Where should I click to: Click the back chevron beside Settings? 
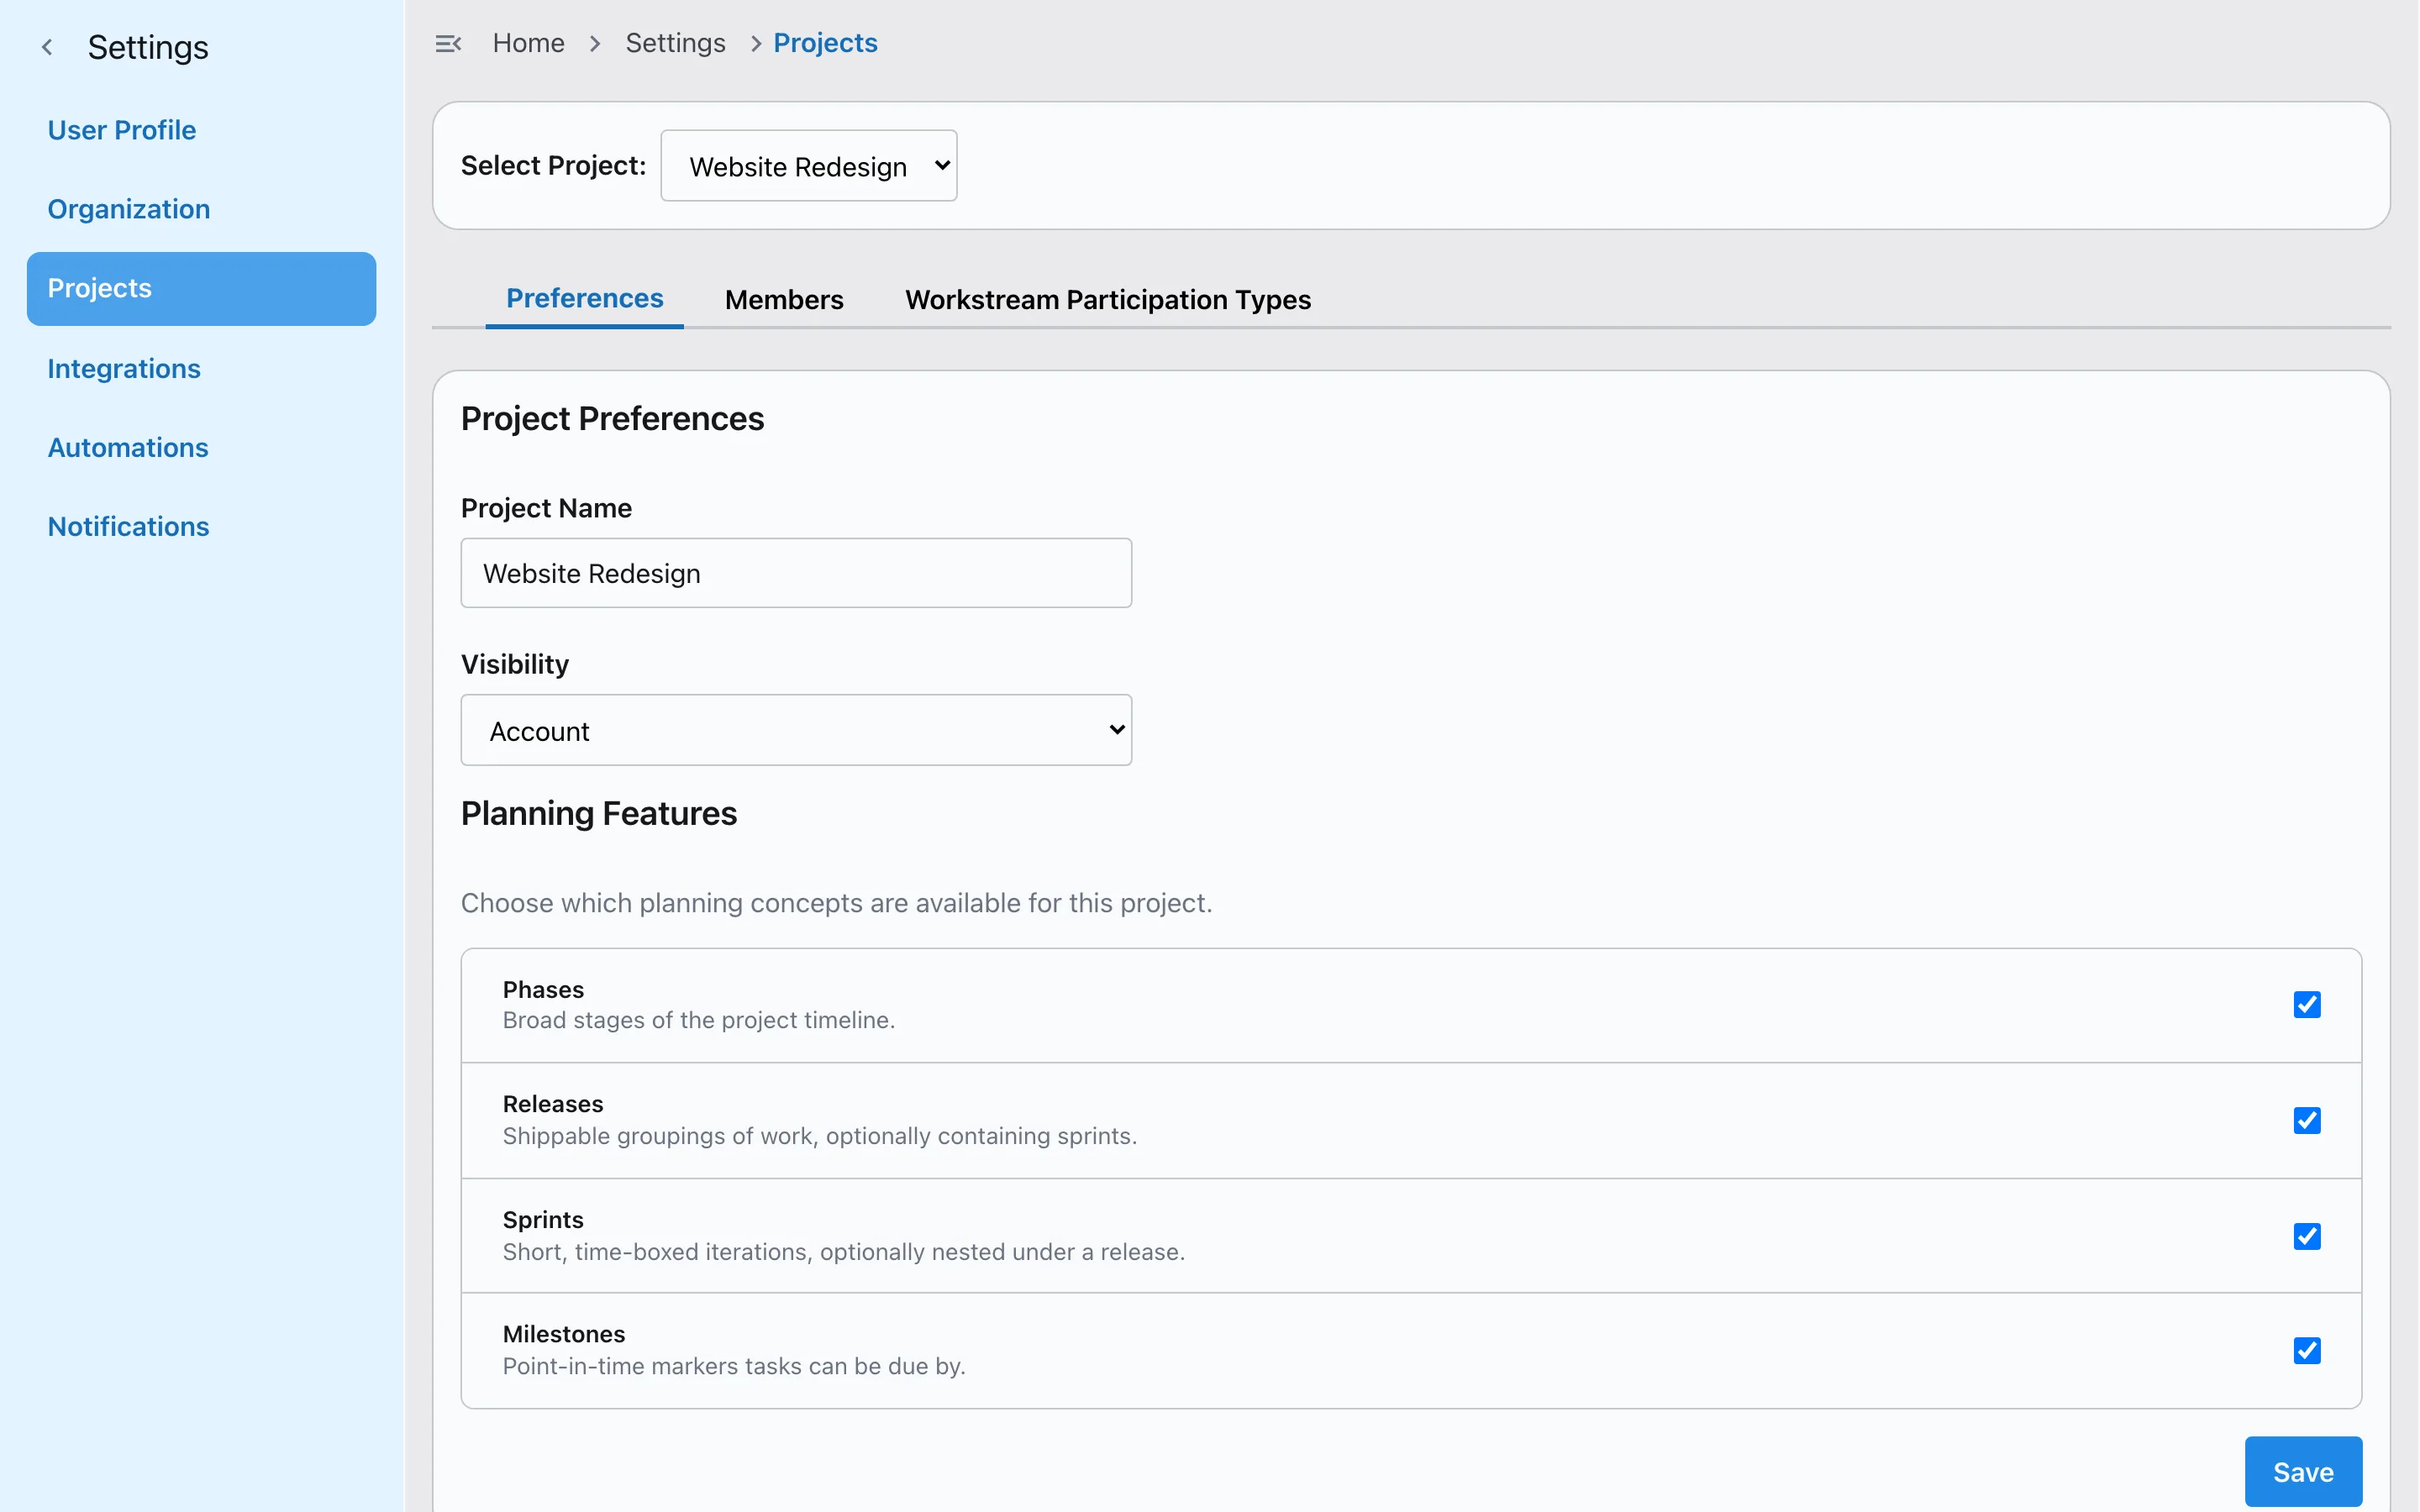click(47, 47)
